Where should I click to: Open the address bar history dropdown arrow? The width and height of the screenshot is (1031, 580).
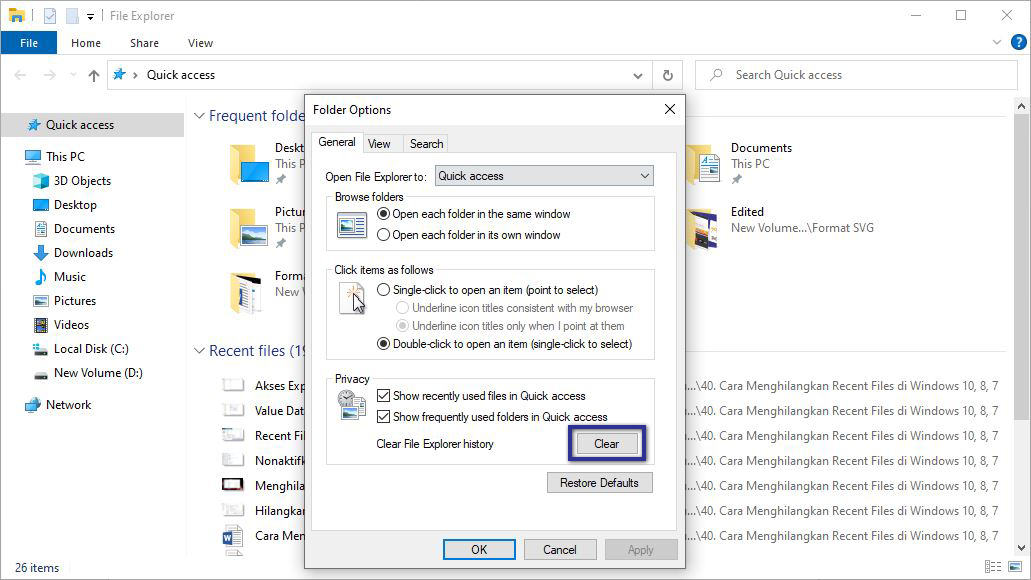coord(638,75)
